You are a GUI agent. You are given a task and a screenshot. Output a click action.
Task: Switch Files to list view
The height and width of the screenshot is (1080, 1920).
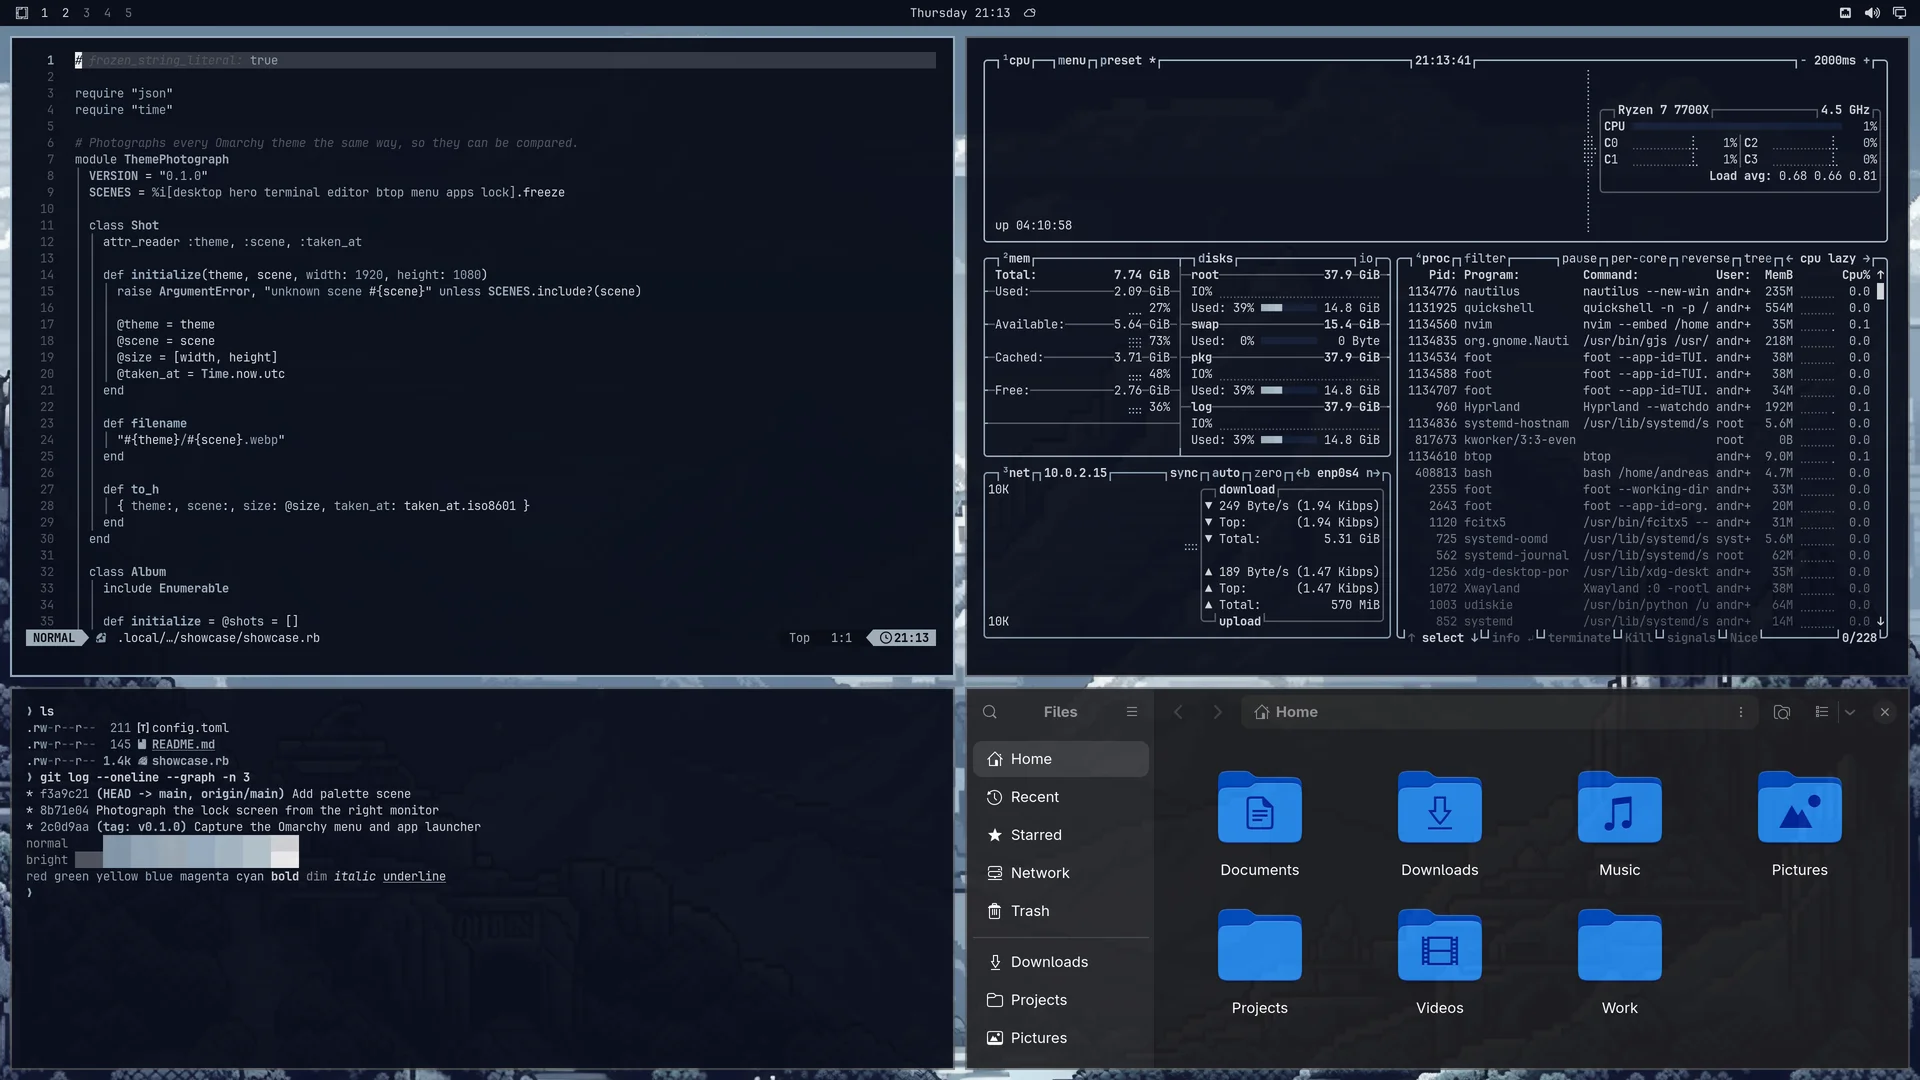[1821, 712]
